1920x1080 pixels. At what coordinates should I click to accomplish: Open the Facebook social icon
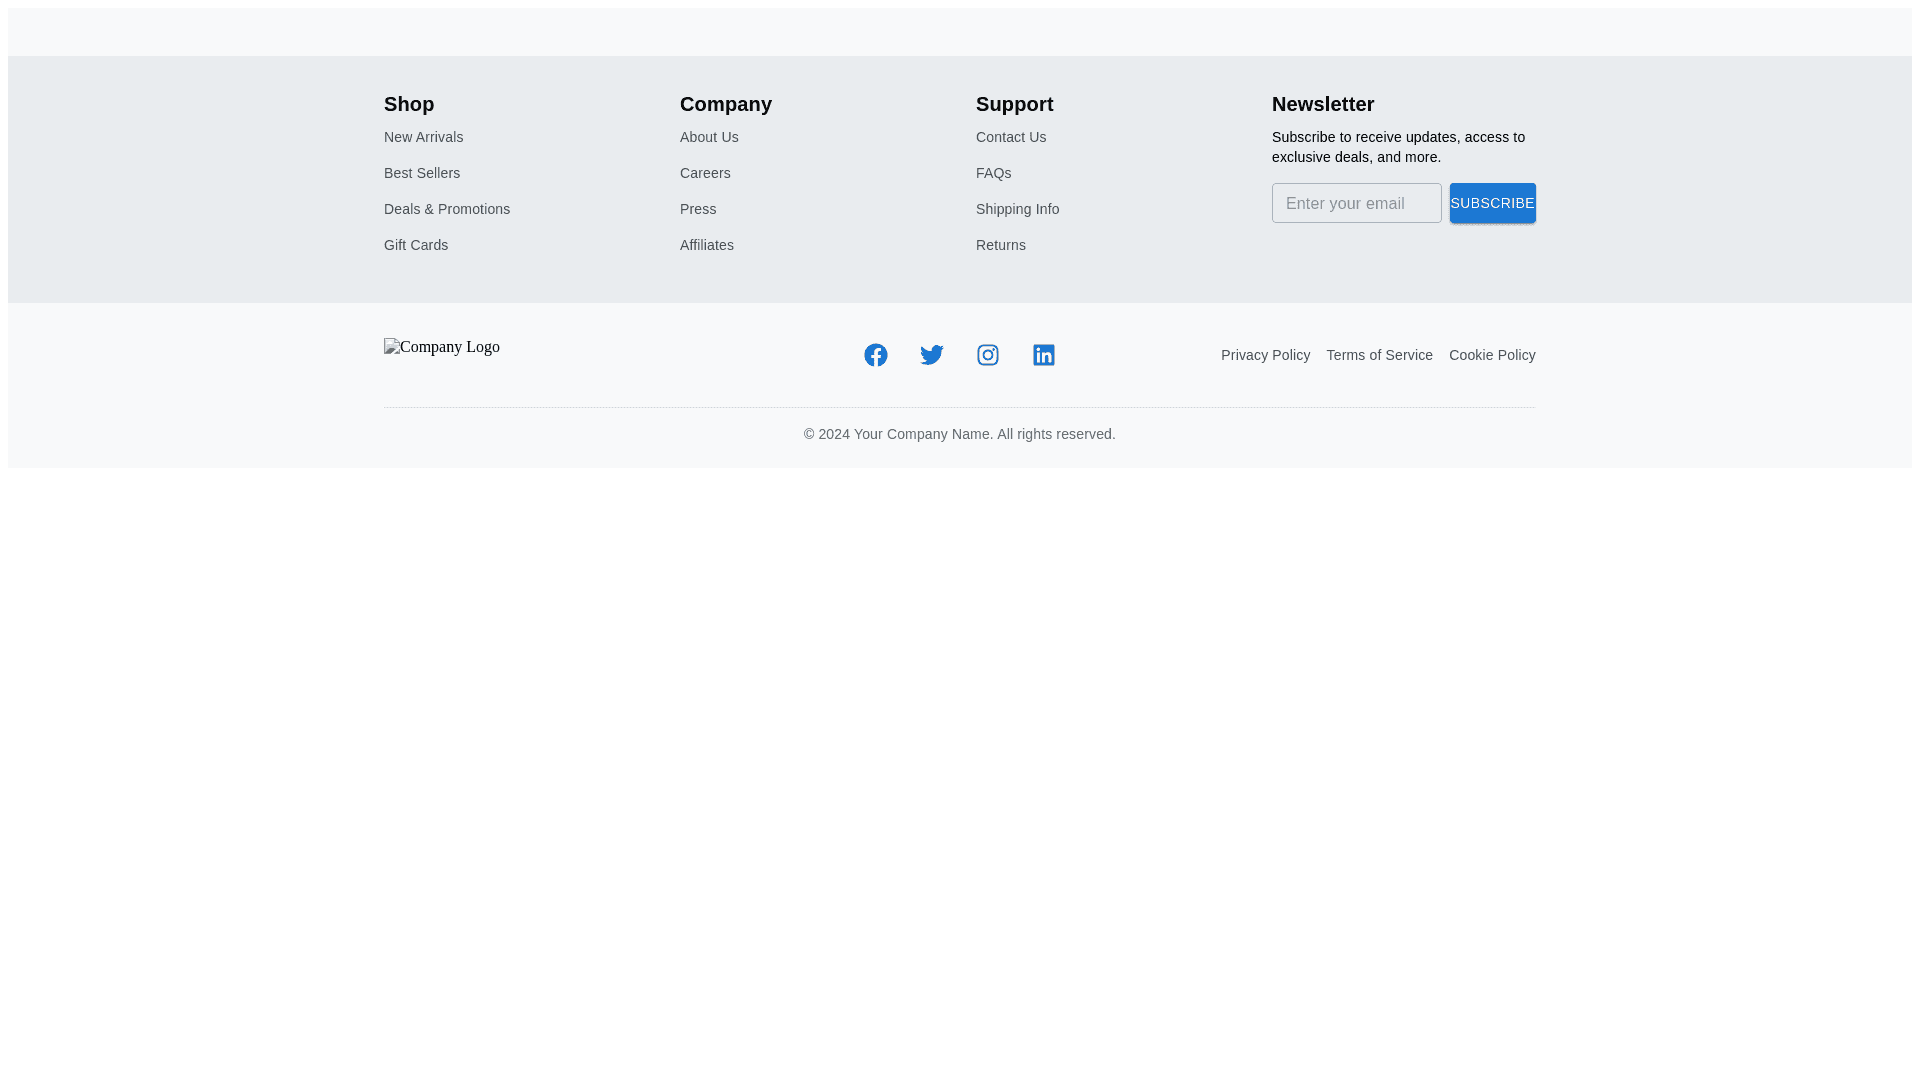[x=875, y=355]
